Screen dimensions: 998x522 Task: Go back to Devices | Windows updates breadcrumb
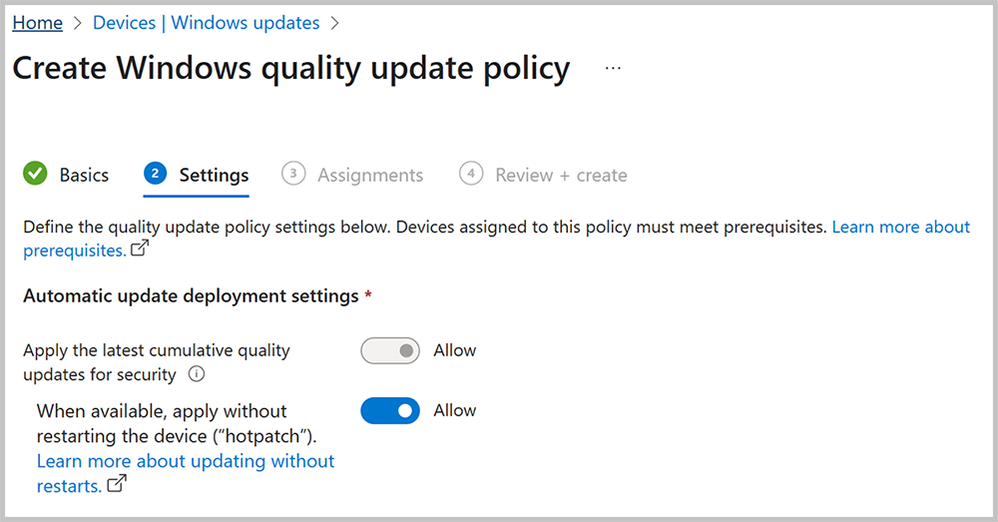pos(206,22)
